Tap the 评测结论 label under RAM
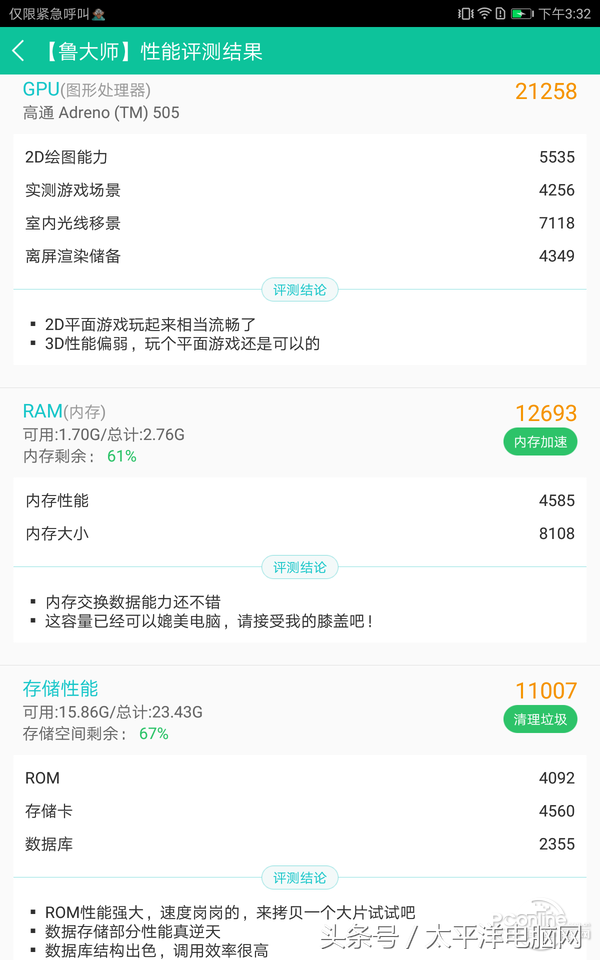 coord(300,567)
